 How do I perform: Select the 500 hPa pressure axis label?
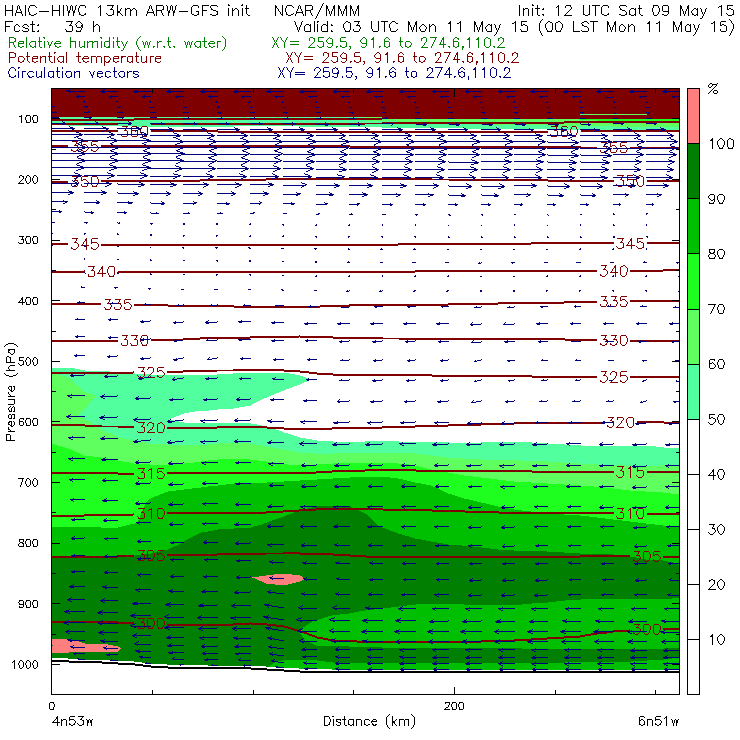click(28, 362)
